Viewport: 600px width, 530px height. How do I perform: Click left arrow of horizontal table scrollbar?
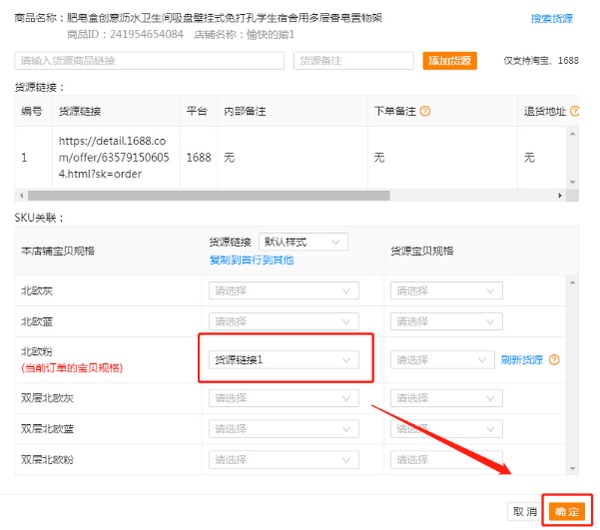click(20, 195)
